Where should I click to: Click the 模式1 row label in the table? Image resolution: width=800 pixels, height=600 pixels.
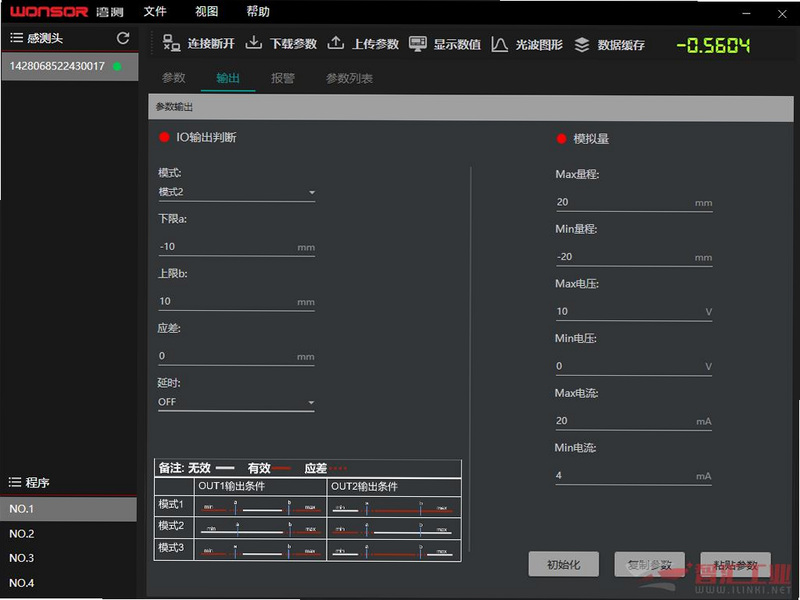(171, 505)
